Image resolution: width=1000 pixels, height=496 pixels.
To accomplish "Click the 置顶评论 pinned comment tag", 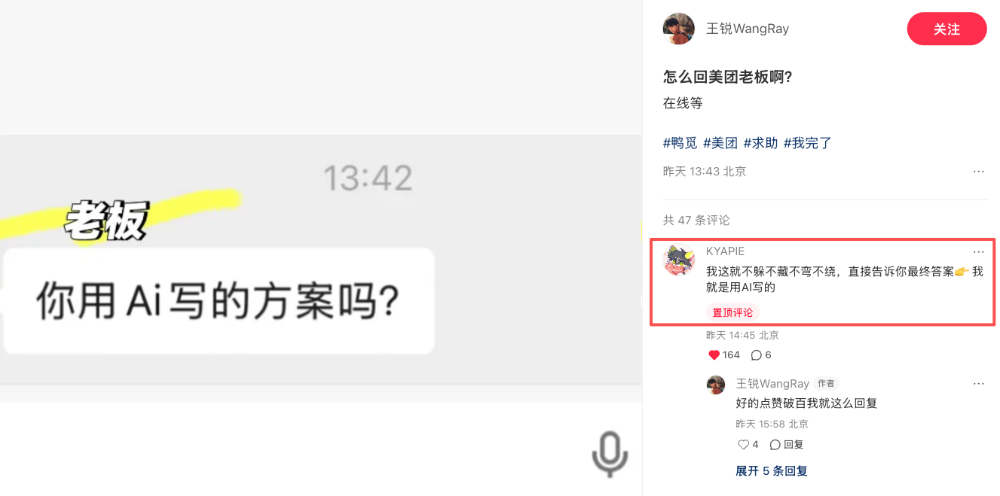I will click(733, 313).
